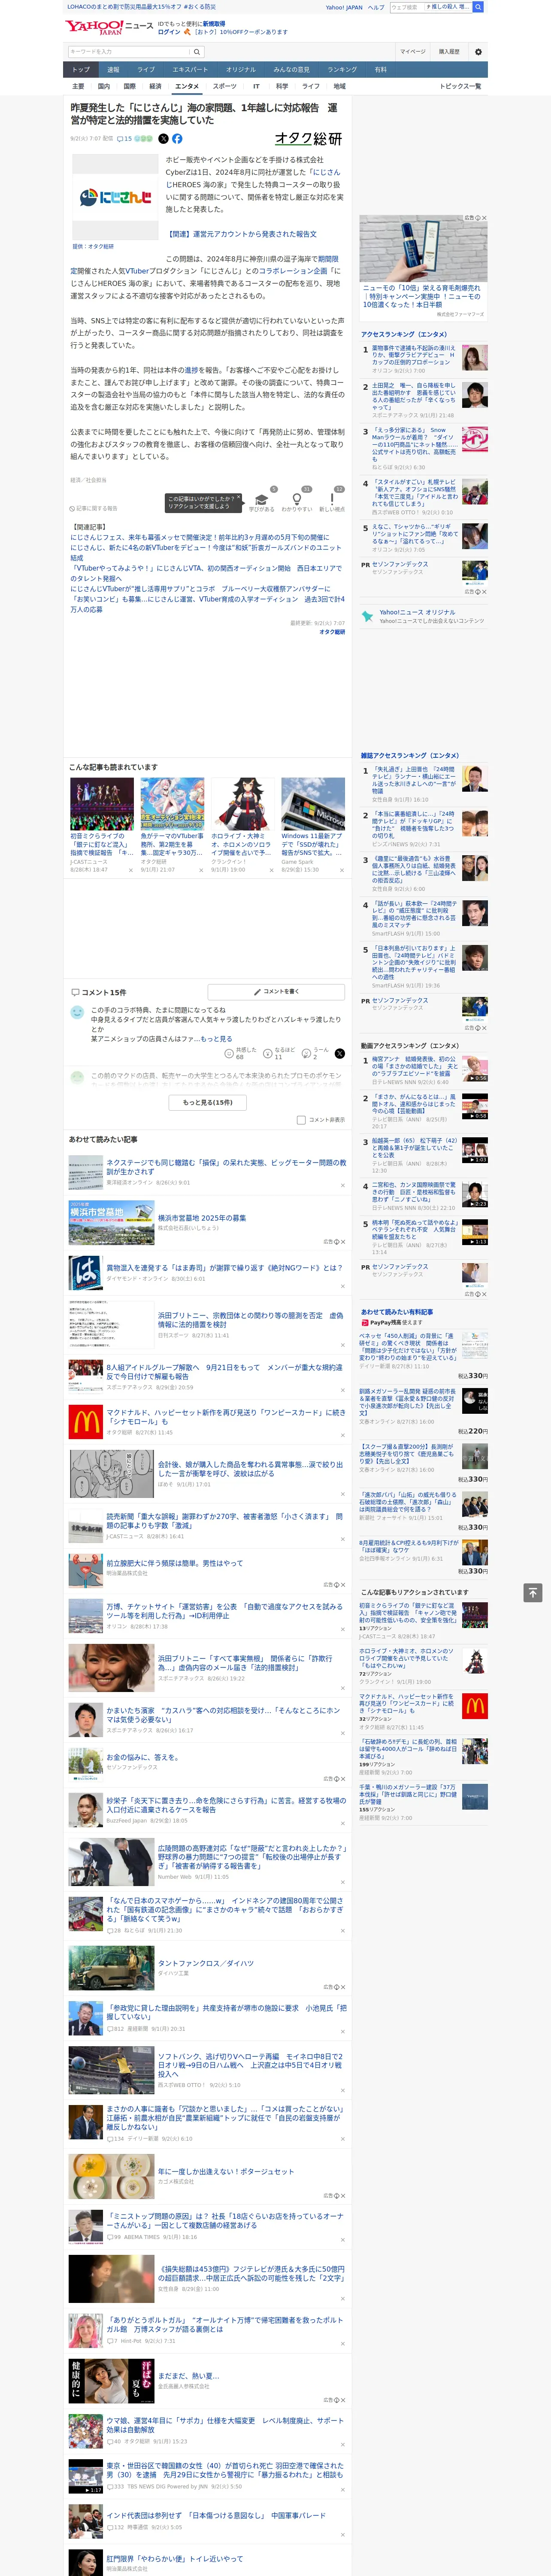Image resolution: width=551 pixels, height=2576 pixels.
Task: Select the IT category
Action: point(256,86)
